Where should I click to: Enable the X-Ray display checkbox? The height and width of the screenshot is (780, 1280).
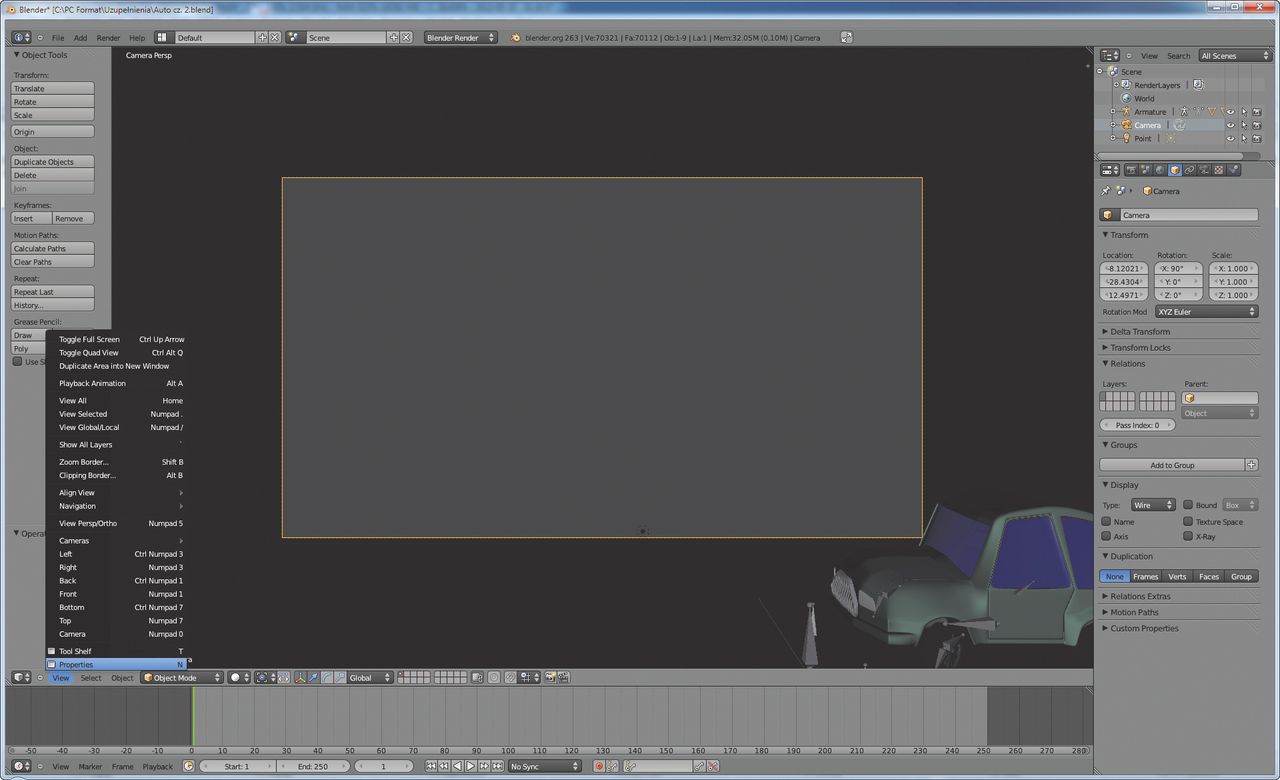(x=1188, y=536)
